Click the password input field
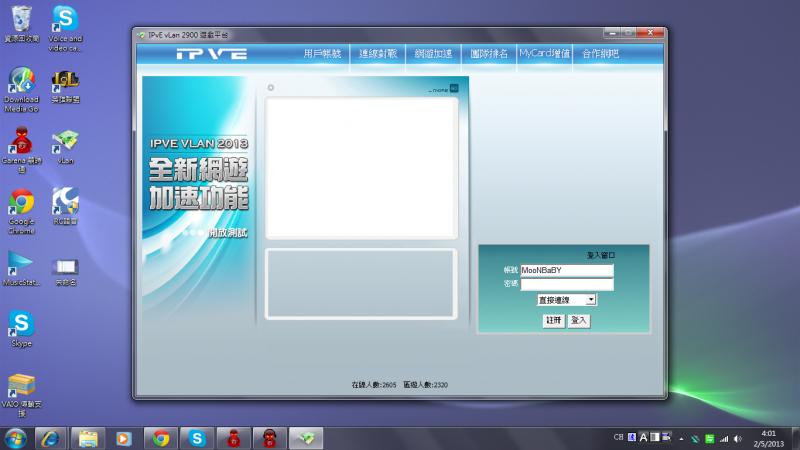The image size is (800, 450). tap(566, 284)
